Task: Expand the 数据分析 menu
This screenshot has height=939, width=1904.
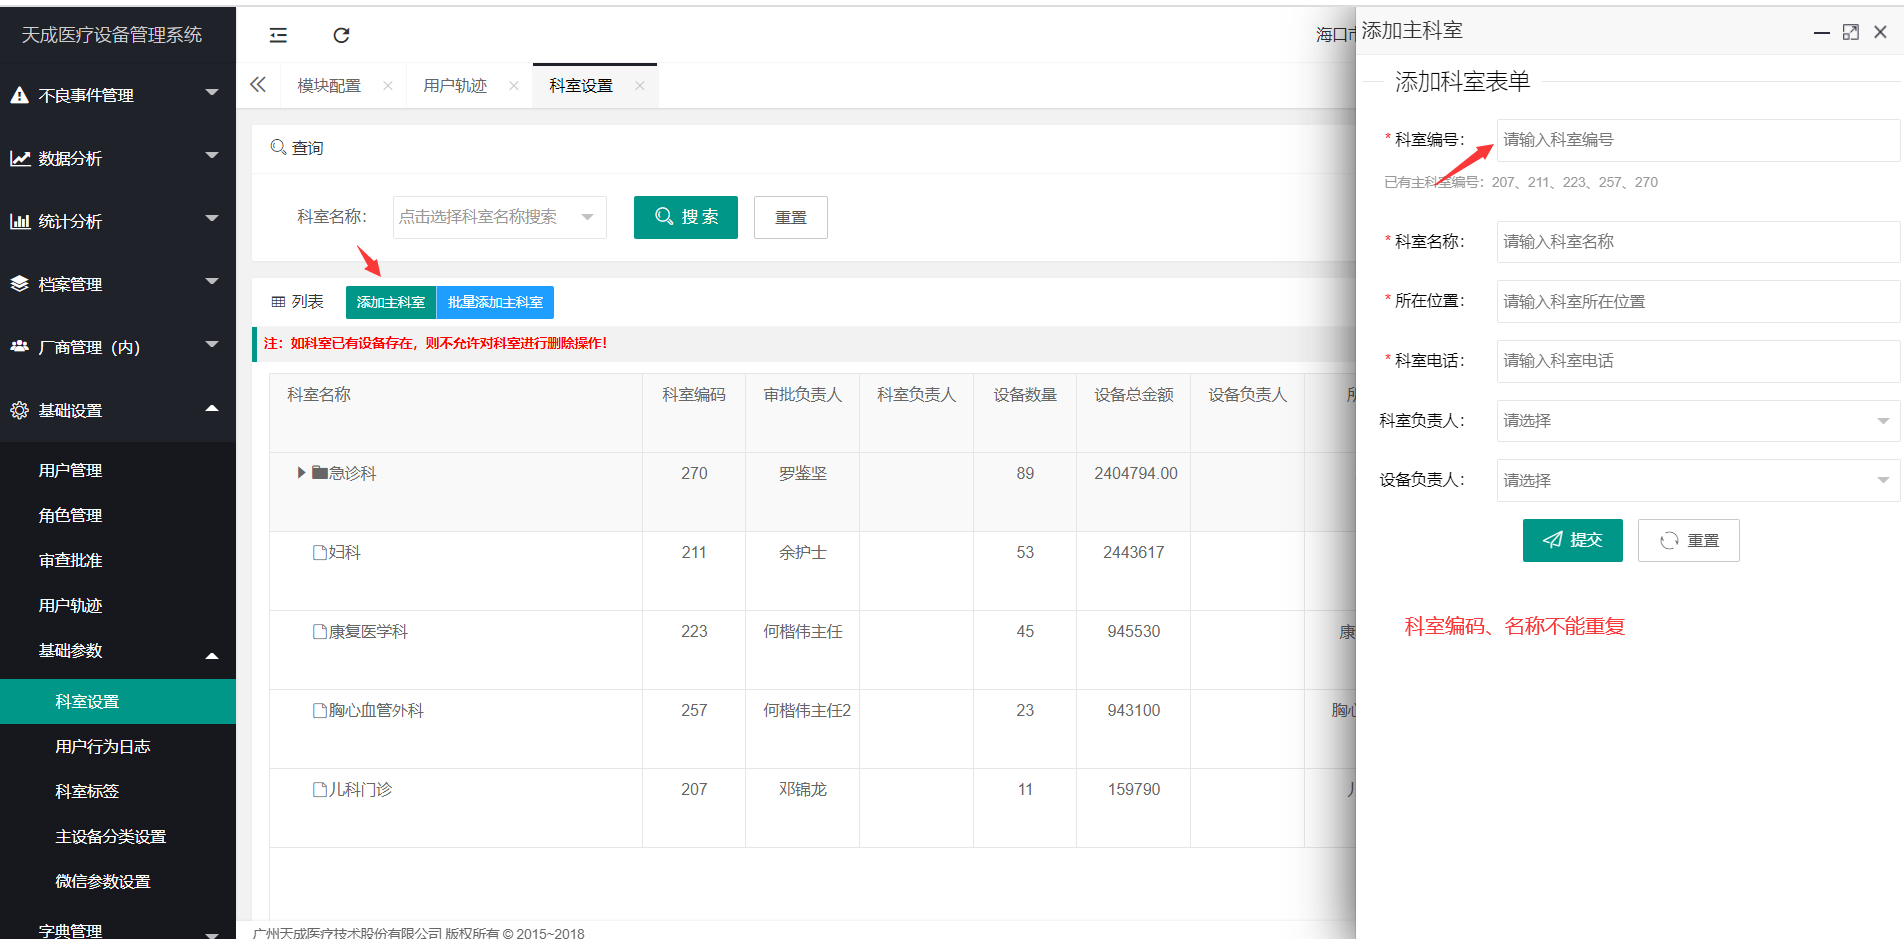Action: (212, 156)
